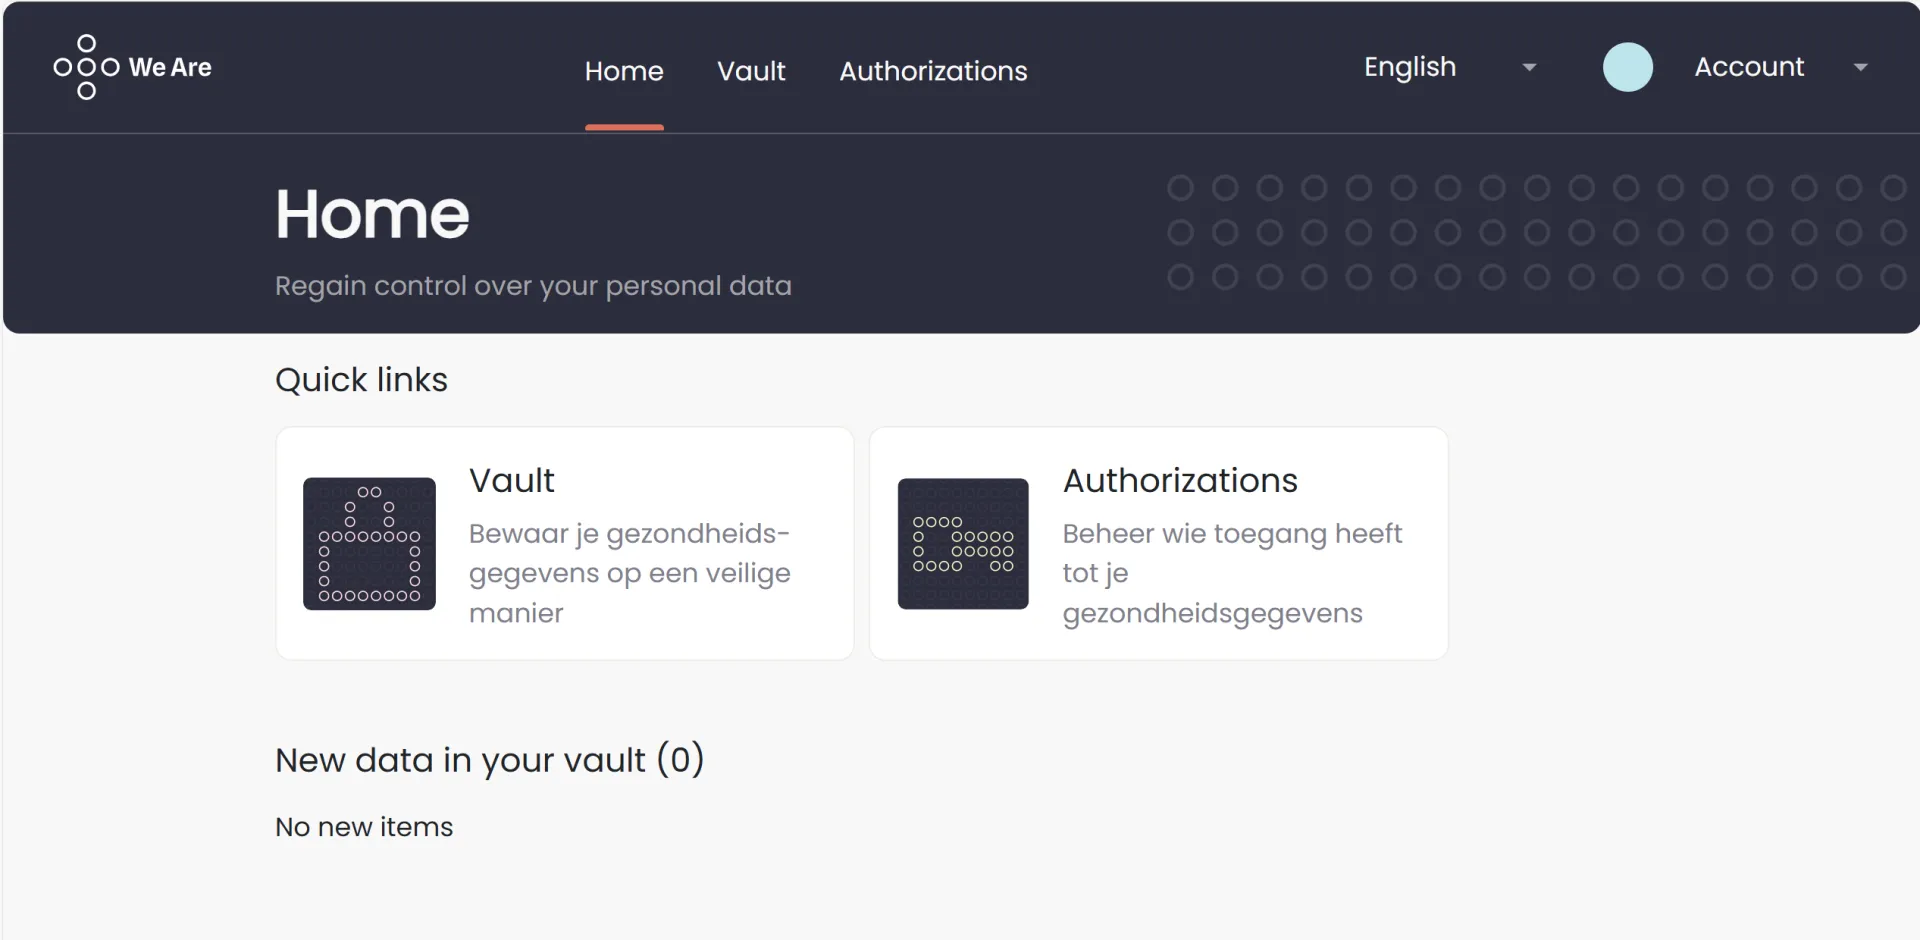Click the Authorizations key icon

[x=963, y=544]
